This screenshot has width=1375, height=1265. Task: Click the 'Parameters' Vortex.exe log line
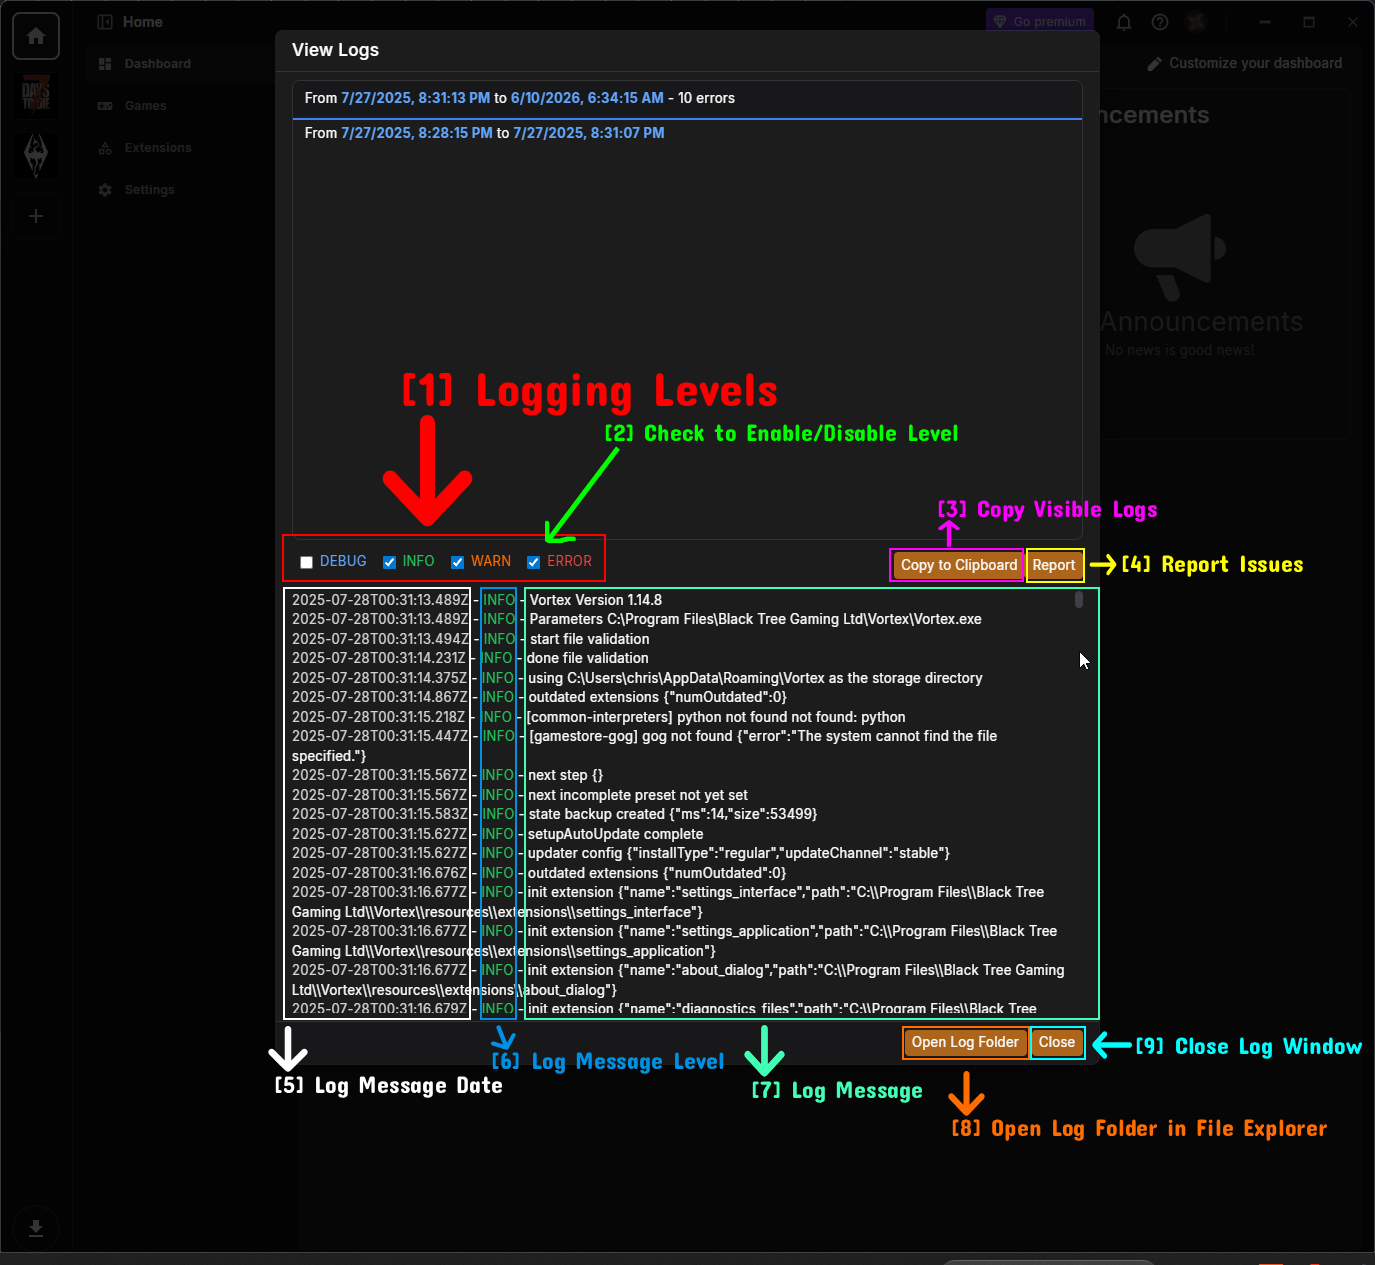(x=637, y=619)
